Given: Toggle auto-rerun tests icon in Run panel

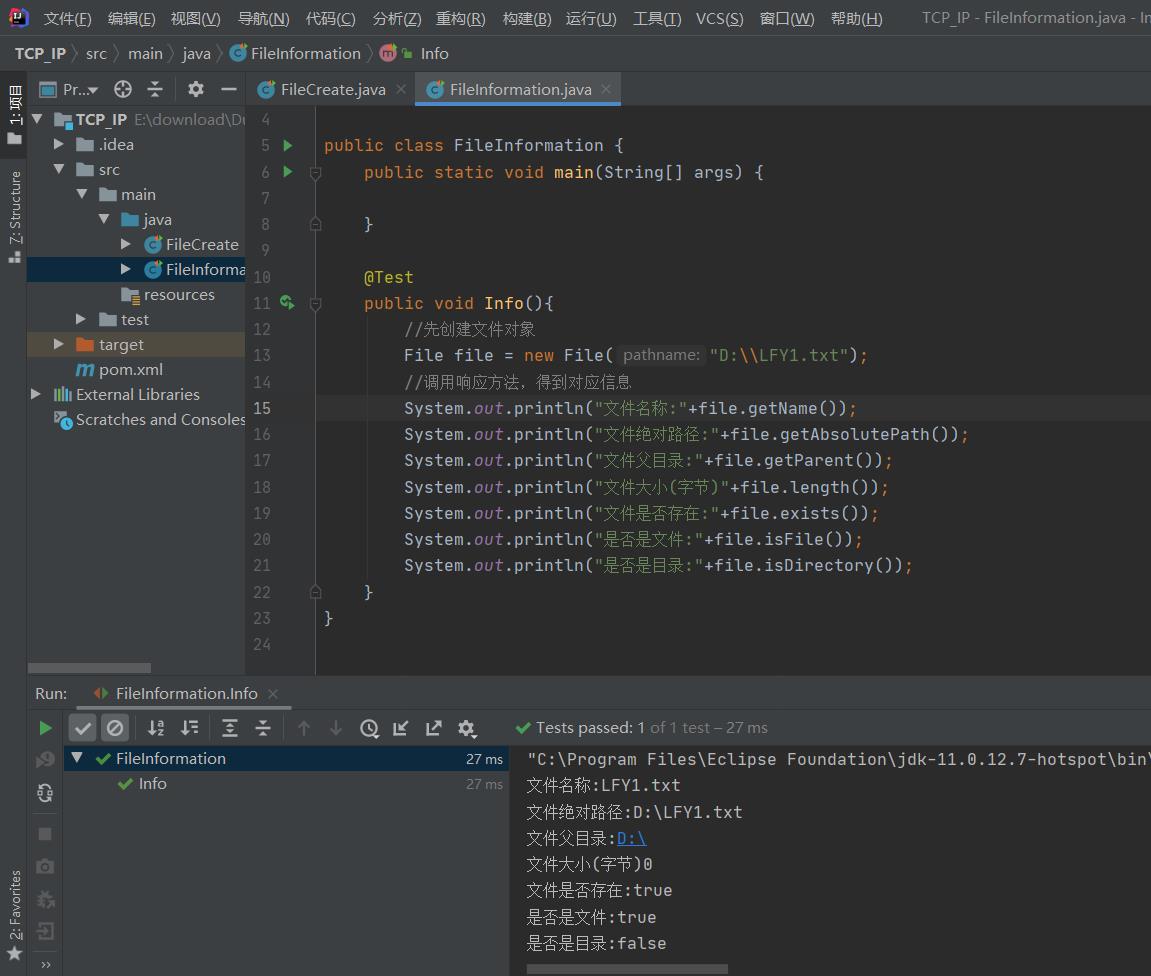Looking at the screenshot, I should (x=45, y=793).
